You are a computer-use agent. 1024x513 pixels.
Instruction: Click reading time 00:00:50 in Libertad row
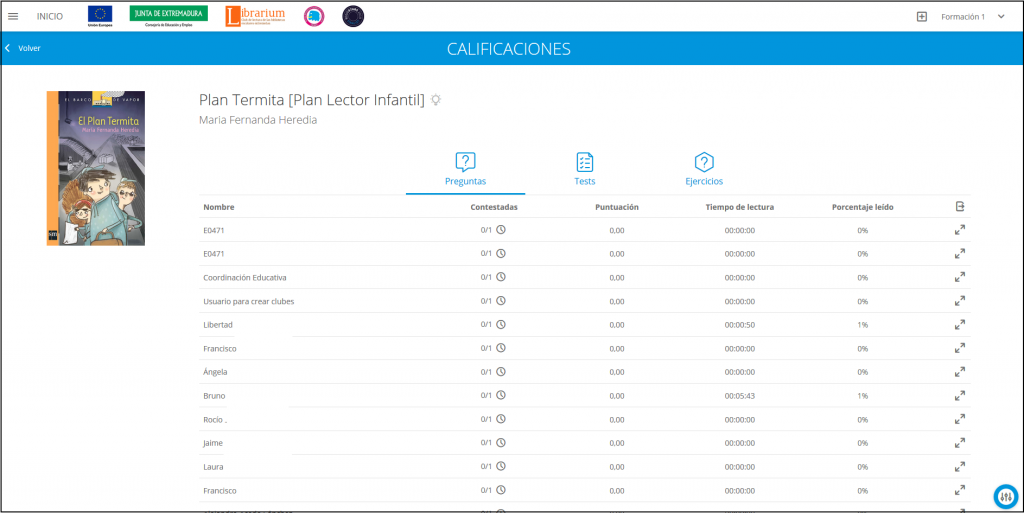[x=740, y=324]
